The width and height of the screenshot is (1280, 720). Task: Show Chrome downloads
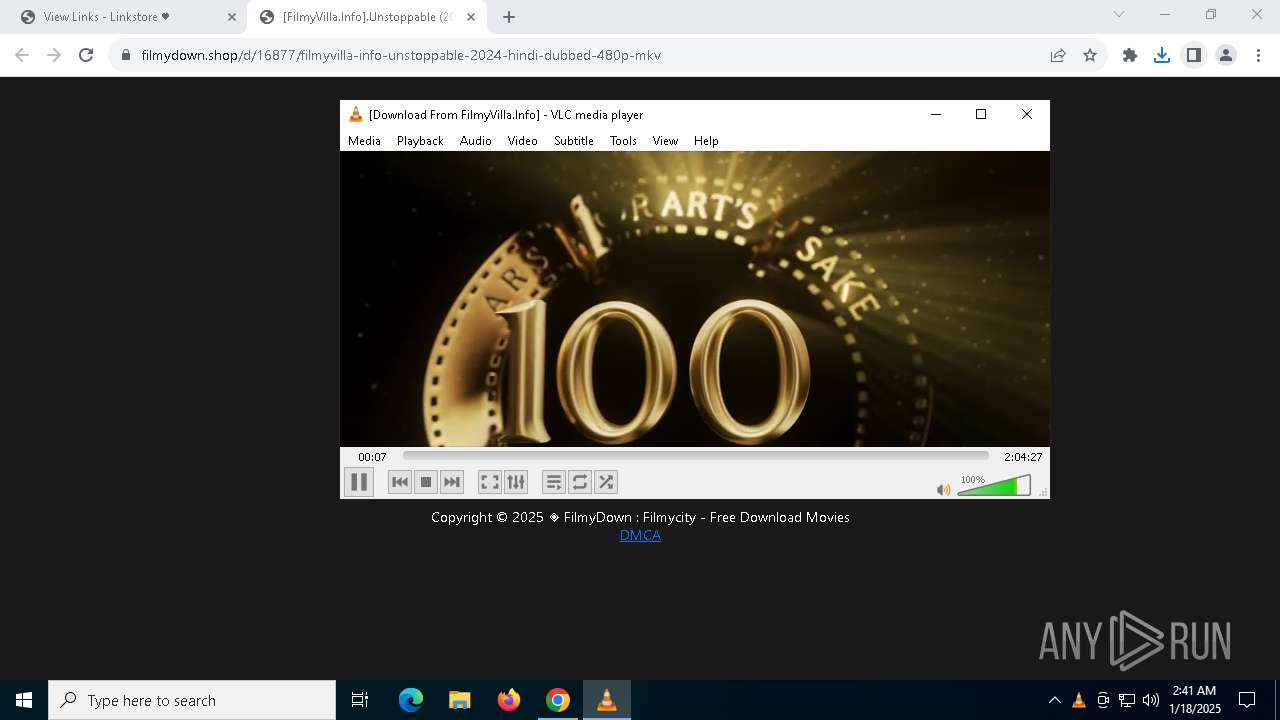(x=1162, y=55)
